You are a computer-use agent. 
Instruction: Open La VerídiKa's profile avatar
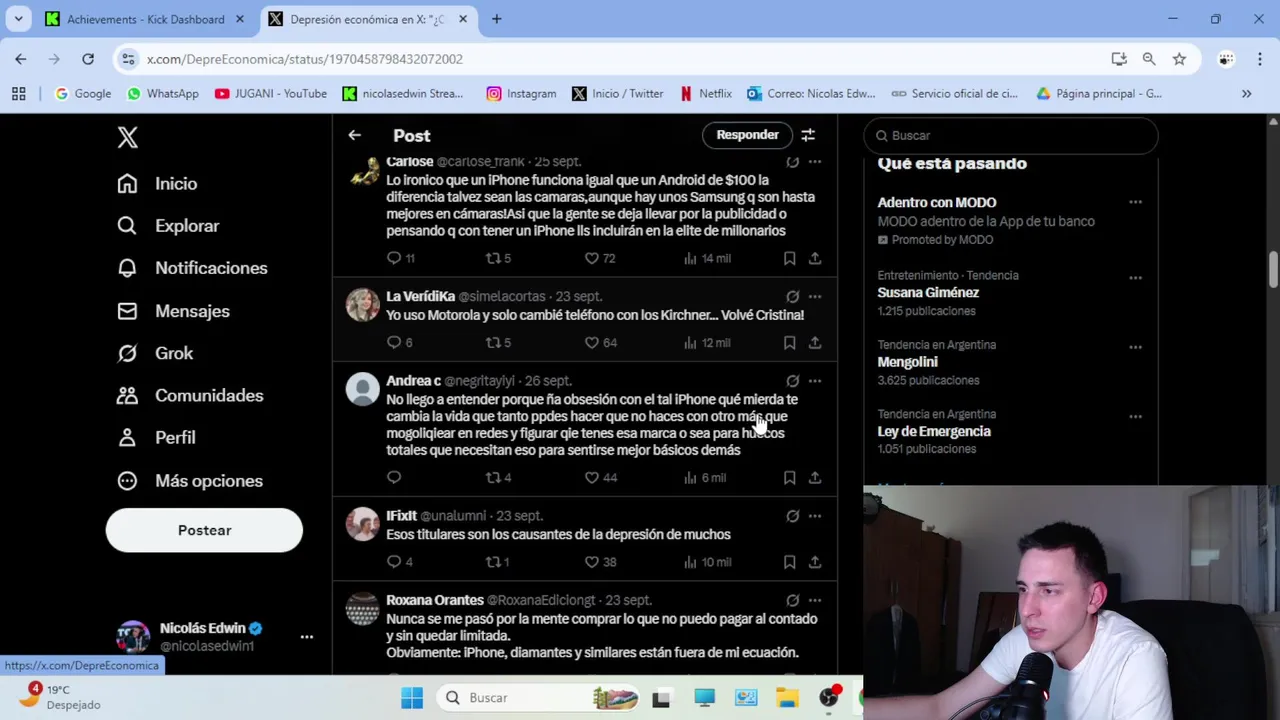[363, 305]
